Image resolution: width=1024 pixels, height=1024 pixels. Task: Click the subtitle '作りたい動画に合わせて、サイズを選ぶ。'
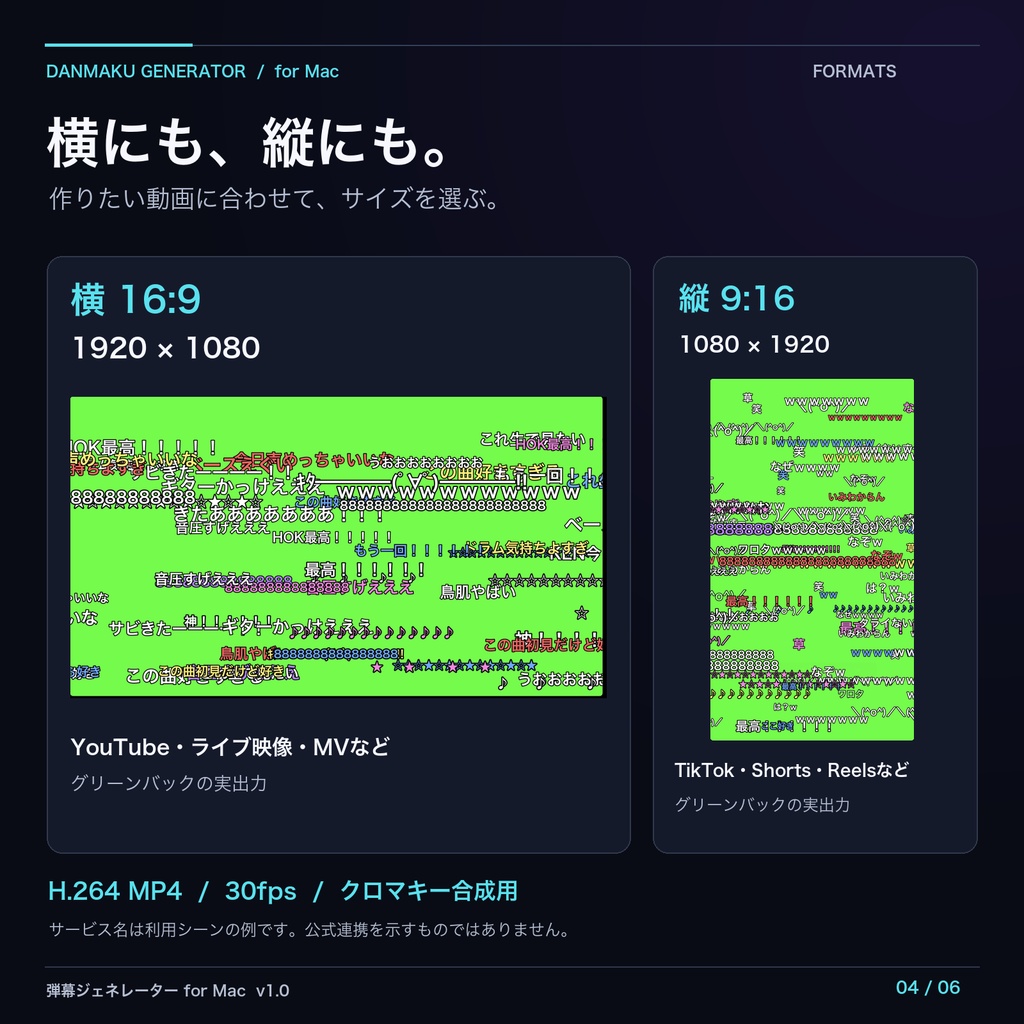[275, 198]
